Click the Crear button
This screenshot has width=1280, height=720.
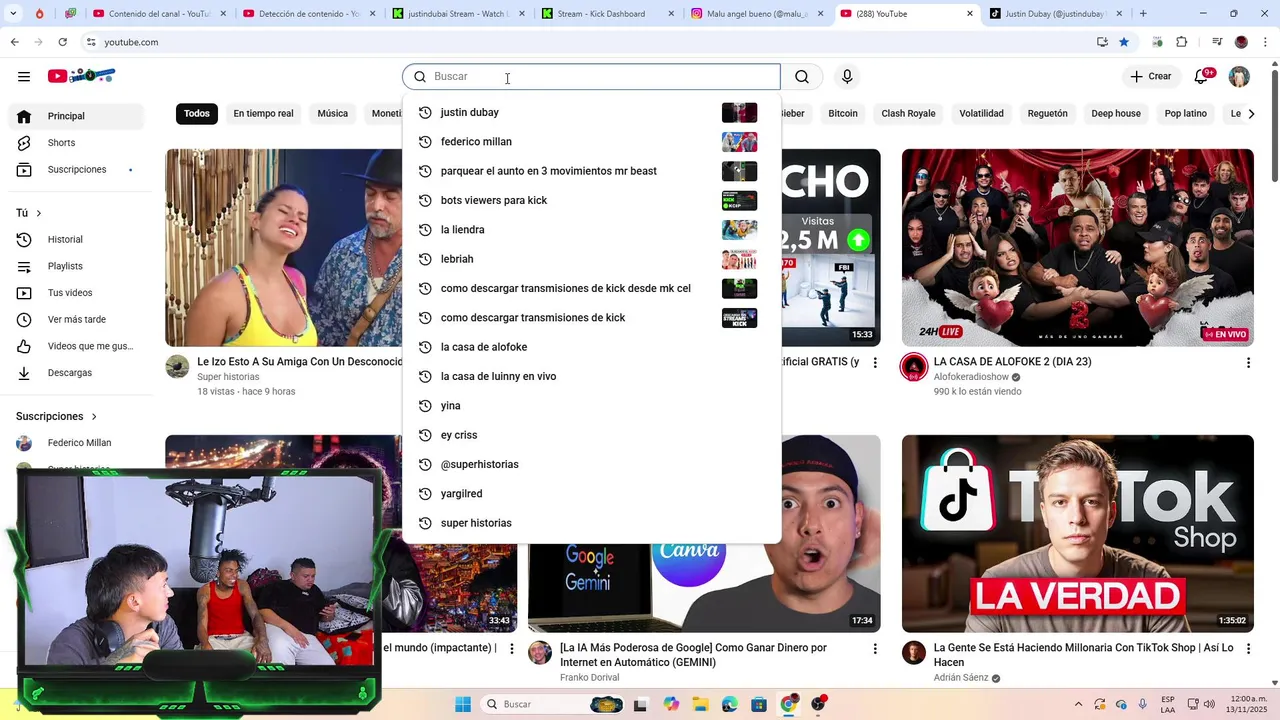pos(1151,77)
